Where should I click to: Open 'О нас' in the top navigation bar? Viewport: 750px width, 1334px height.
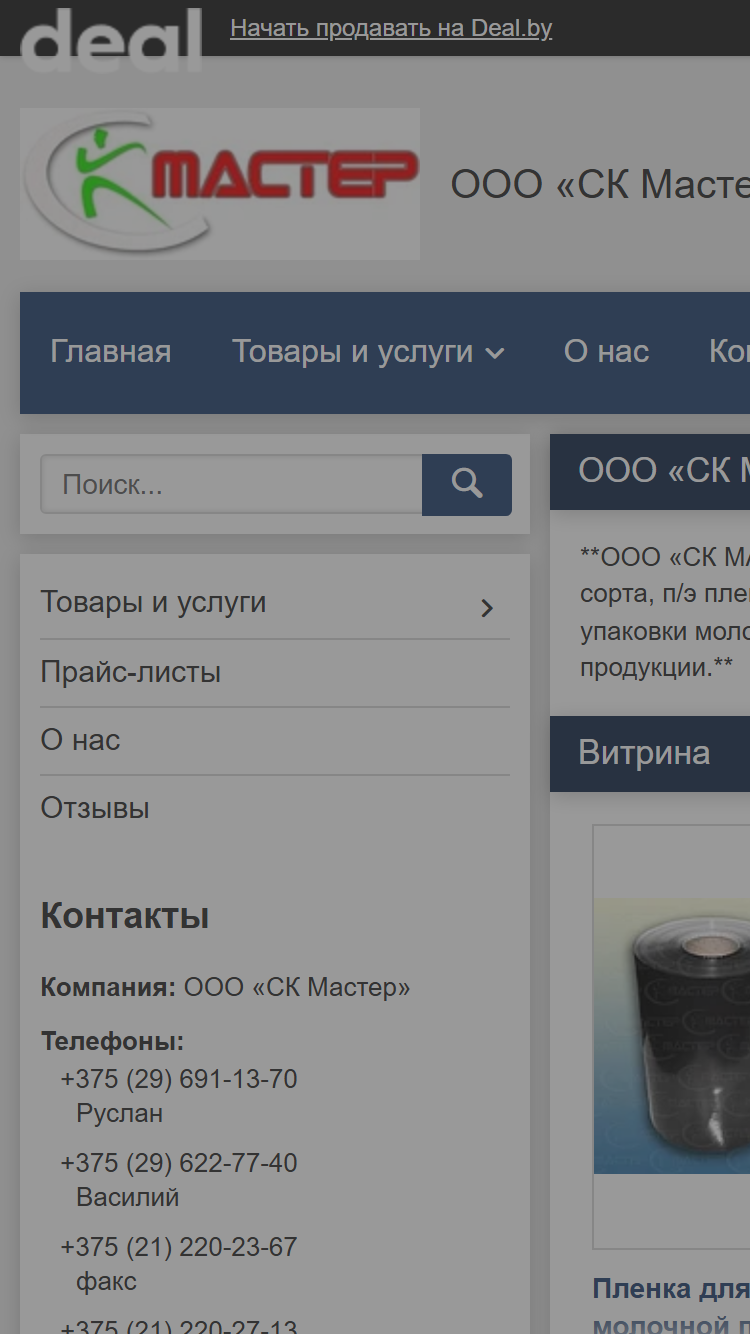pos(606,352)
